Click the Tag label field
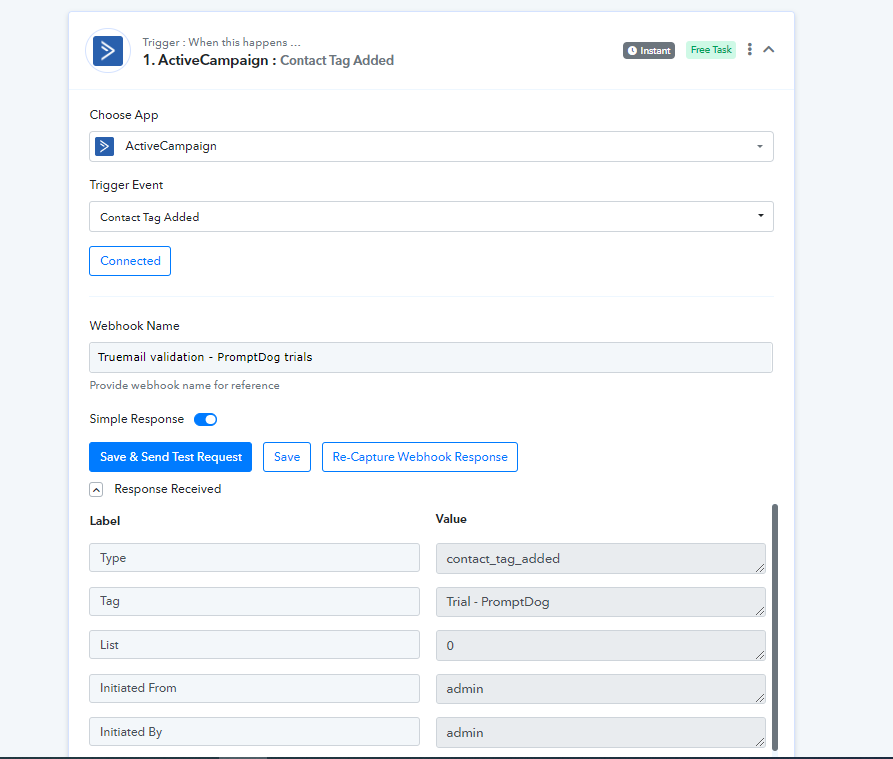The width and height of the screenshot is (893, 759). click(x=255, y=601)
